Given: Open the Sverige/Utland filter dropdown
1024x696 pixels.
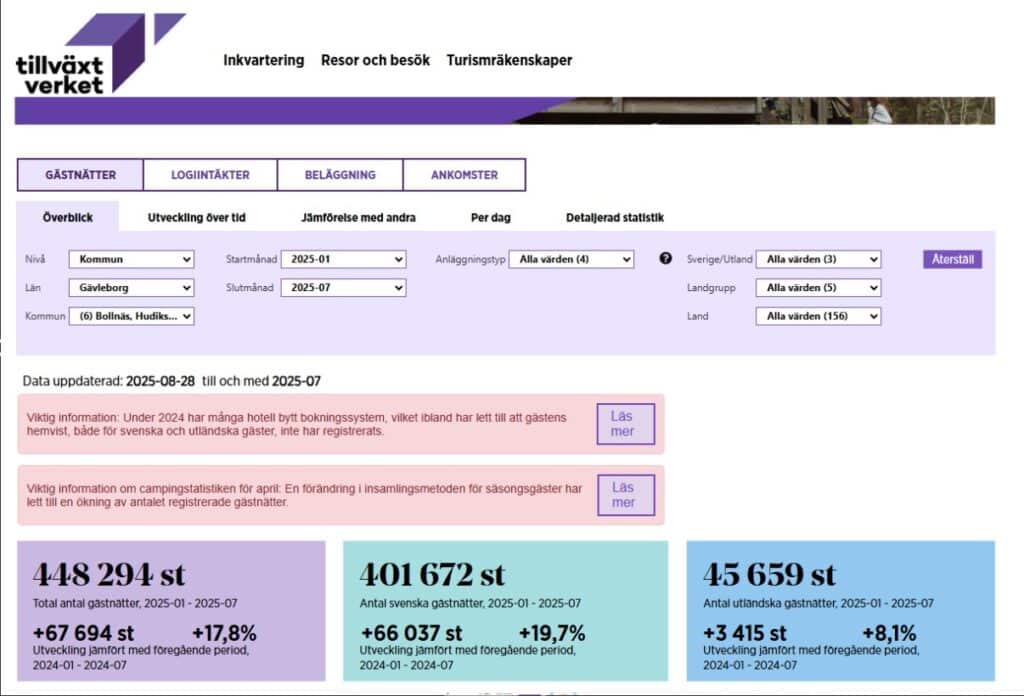Looking at the screenshot, I should [818, 259].
